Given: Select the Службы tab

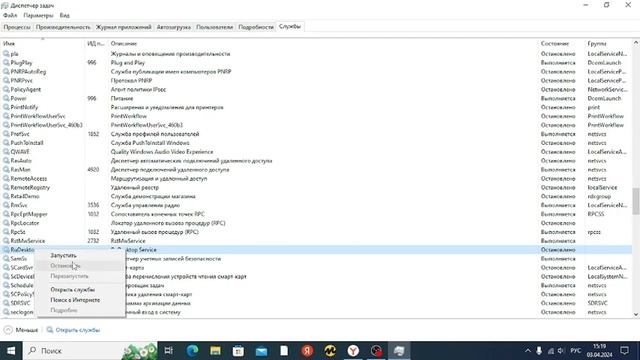Looking at the screenshot, I should point(290,26).
